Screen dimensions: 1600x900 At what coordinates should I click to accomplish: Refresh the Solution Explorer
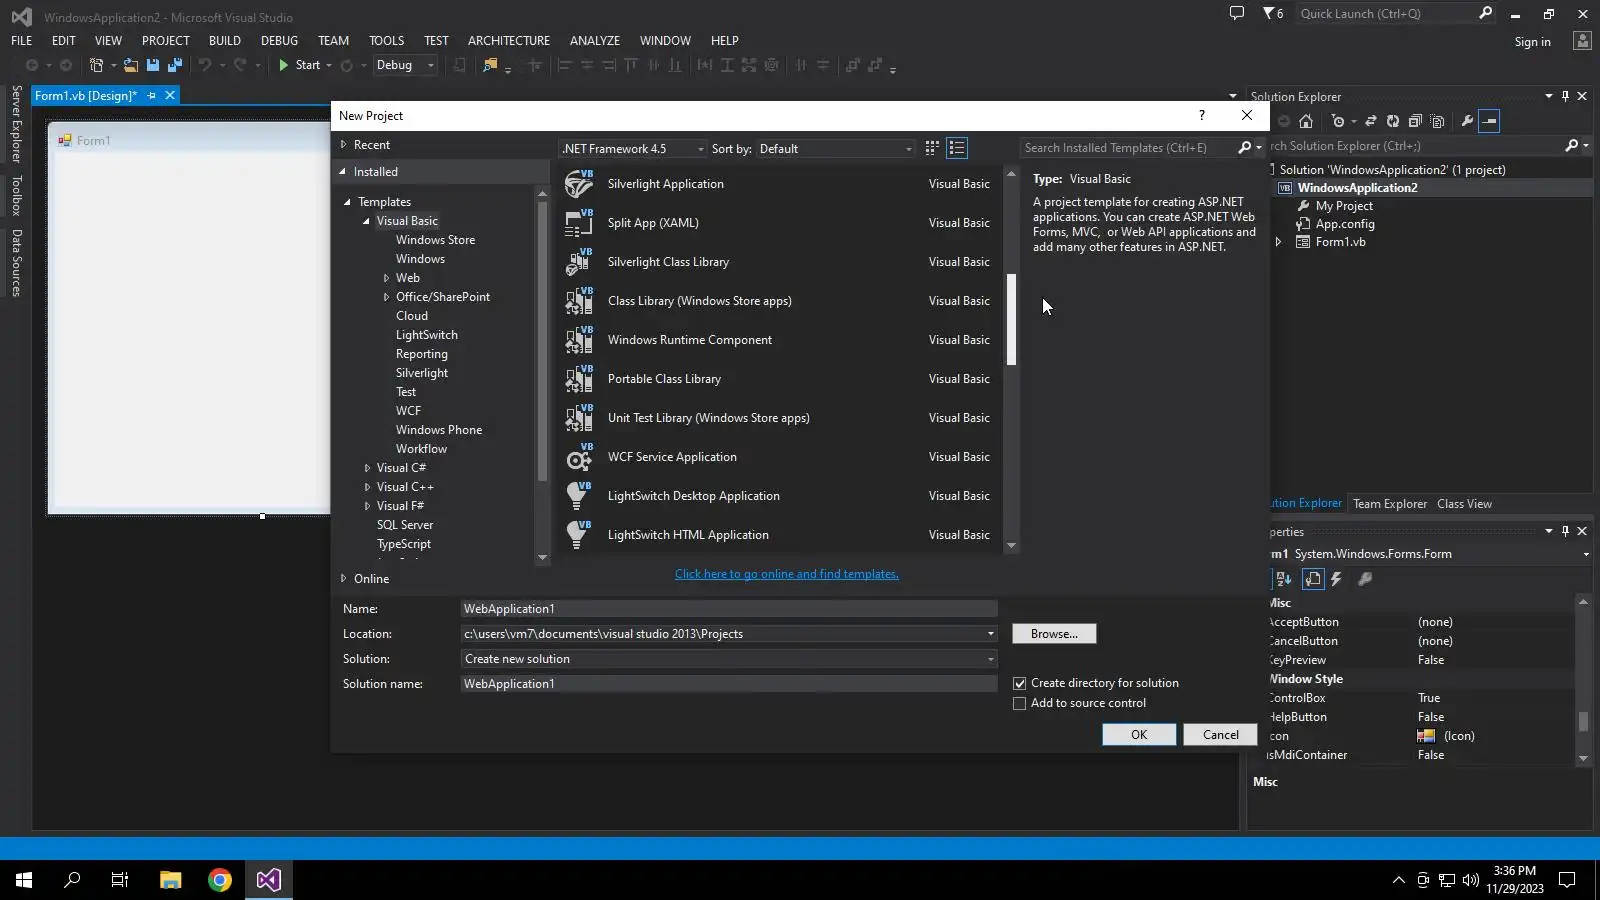[x=1393, y=121]
